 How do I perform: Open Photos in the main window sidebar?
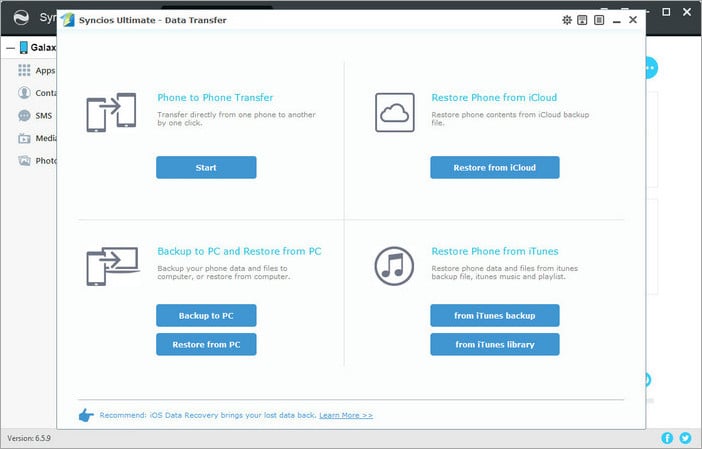point(37,160)
